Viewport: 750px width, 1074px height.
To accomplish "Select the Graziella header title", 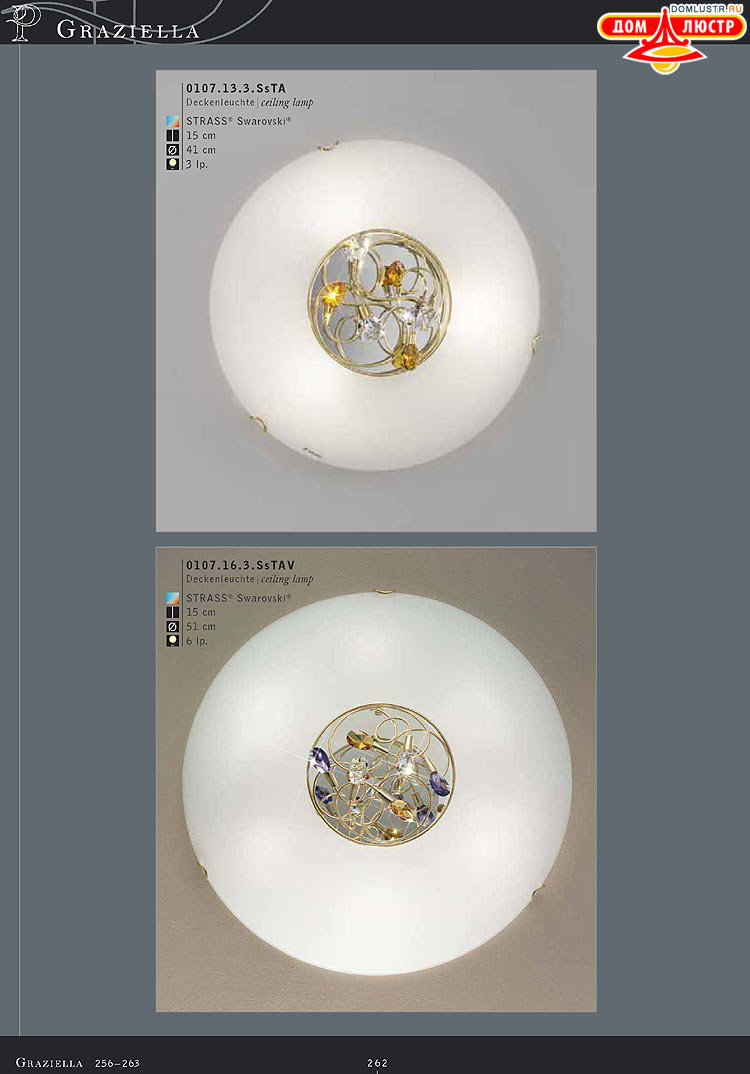I will tap(128, 30).
